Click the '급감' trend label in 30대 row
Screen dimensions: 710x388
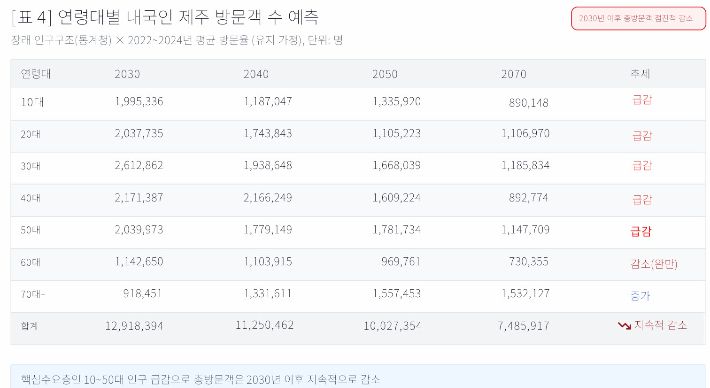tap(642, 165)
